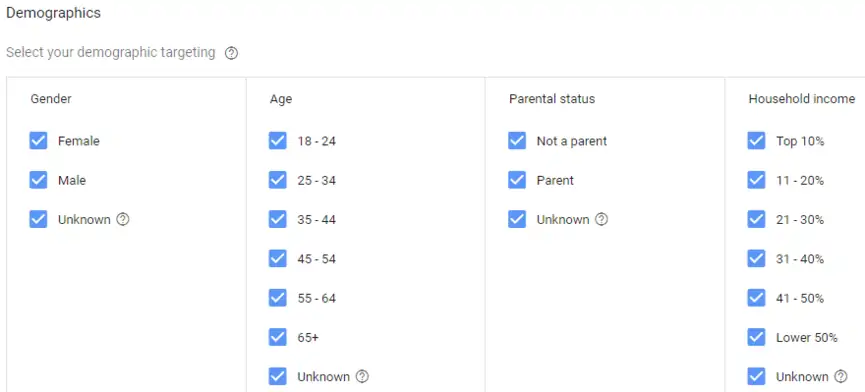Toggle the 25 - 34 age checkbox

coord(277,180)
